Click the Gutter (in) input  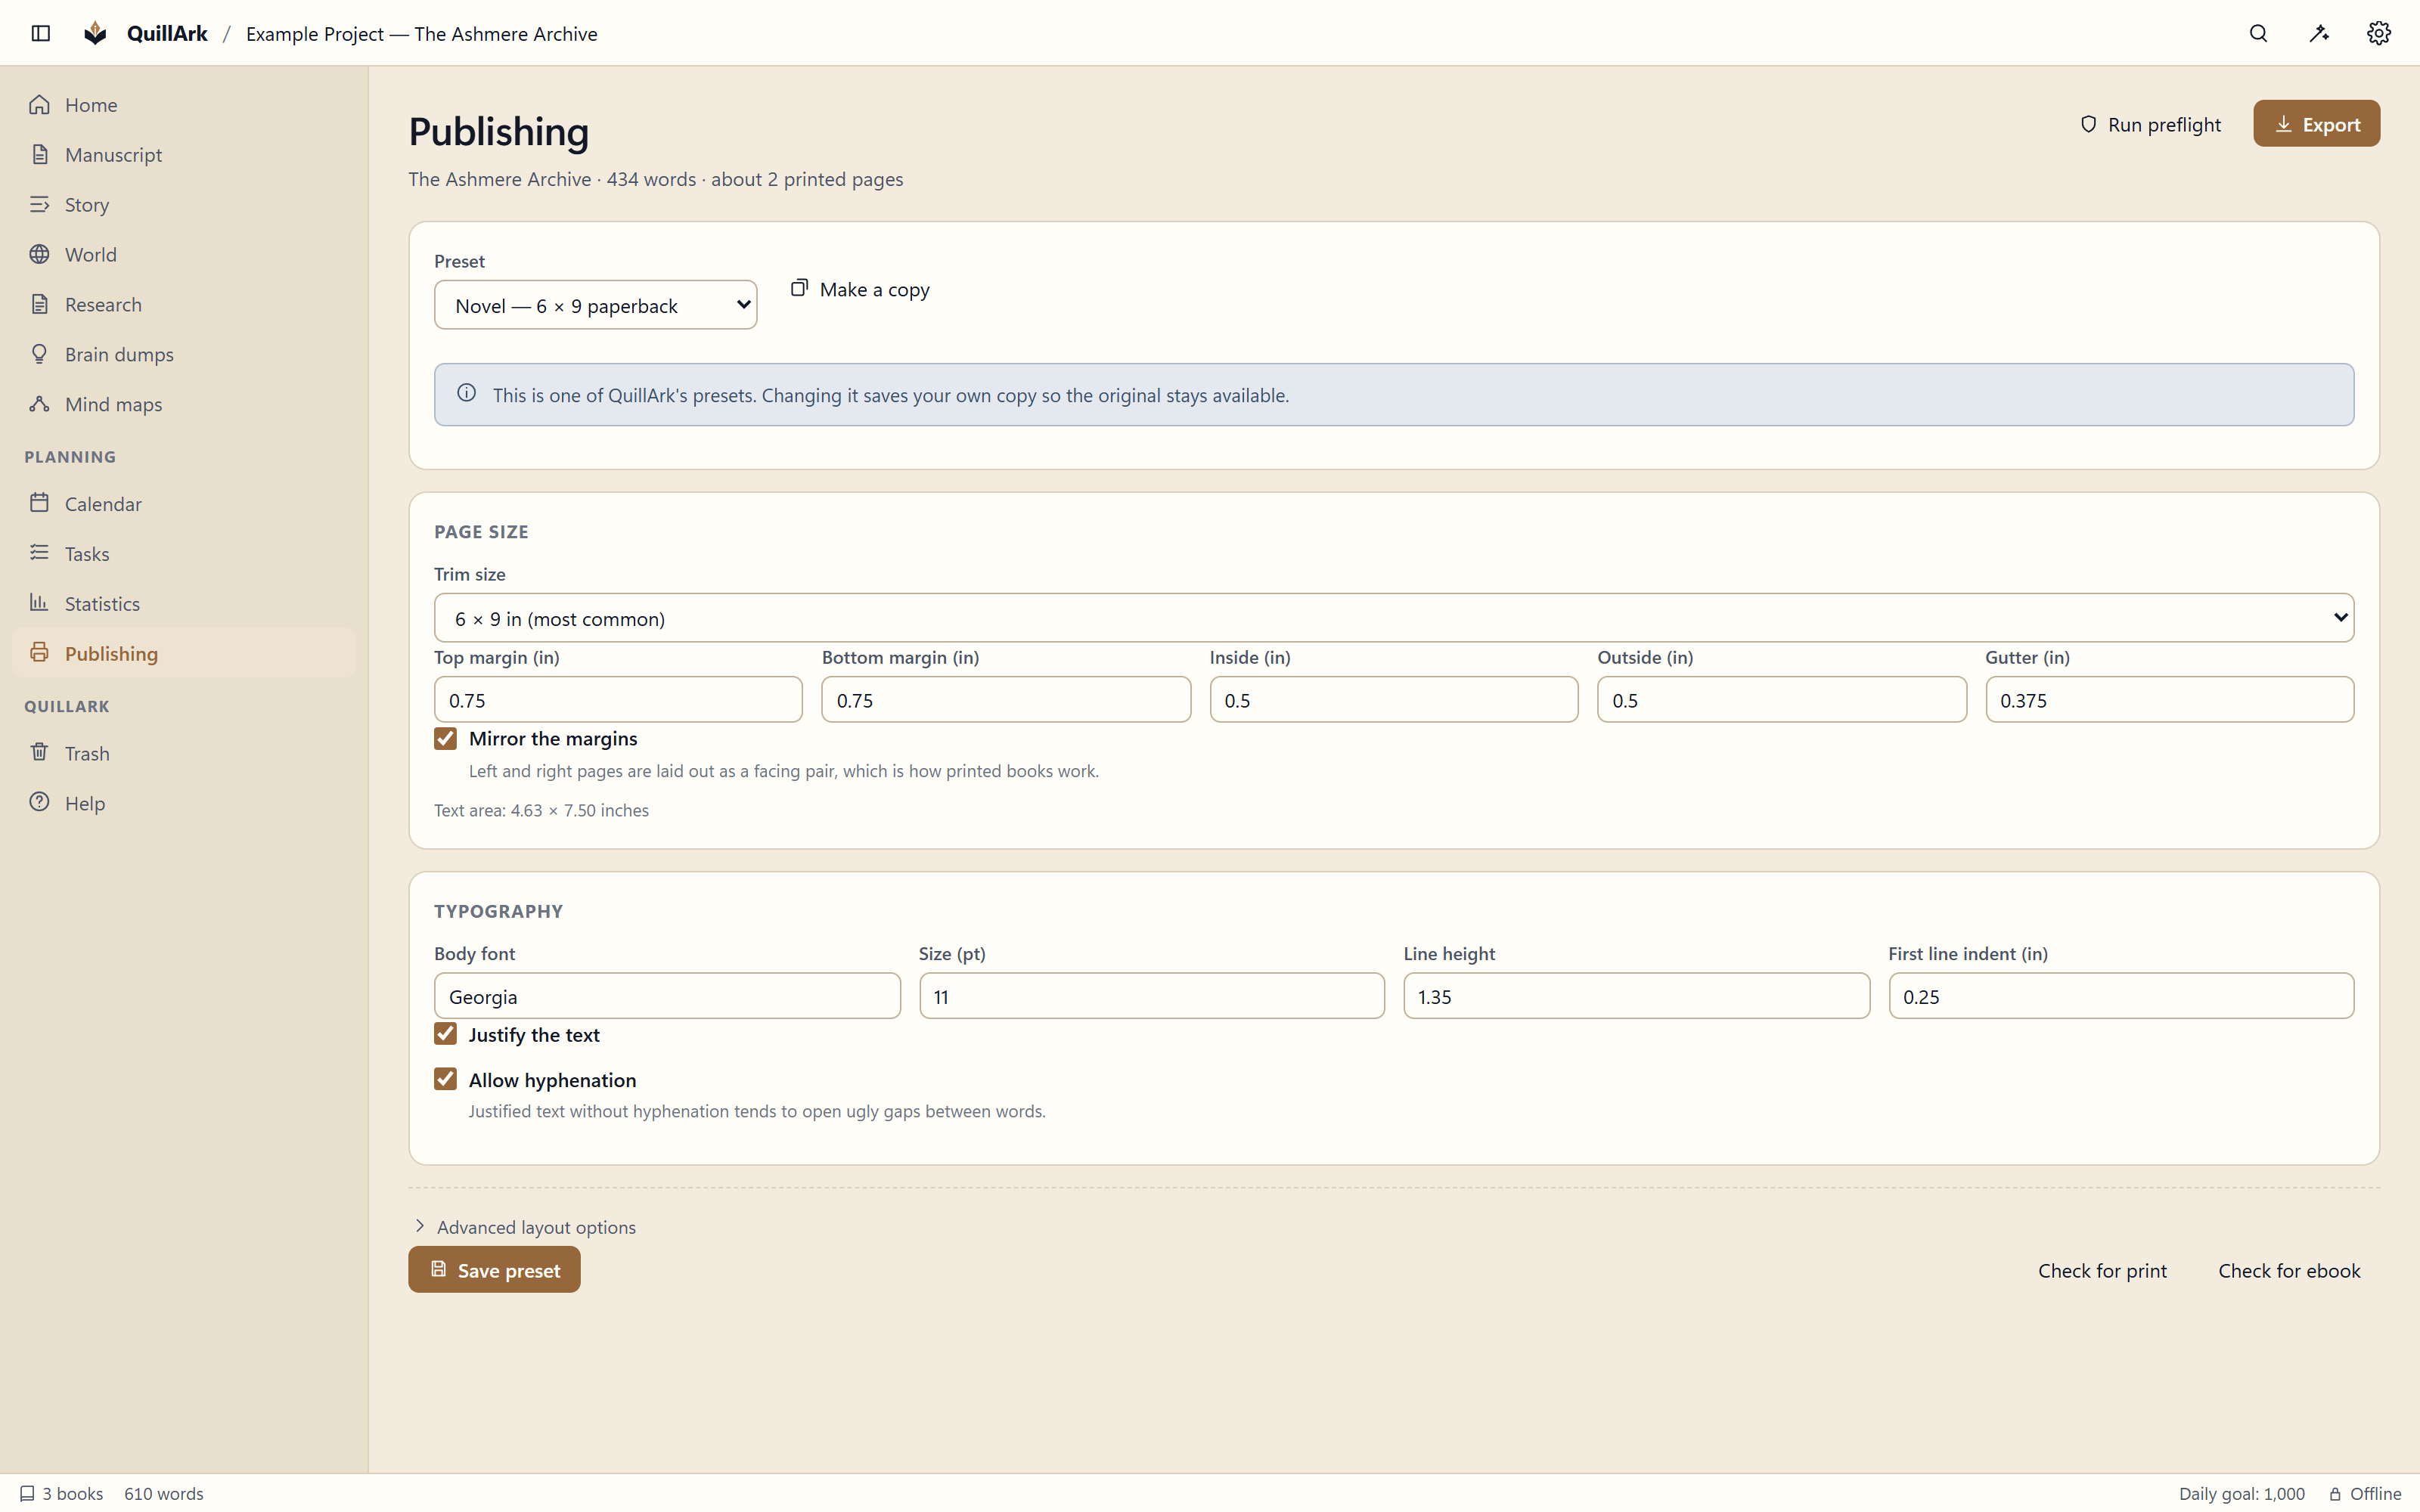pyautogui.click(x=2169, y=700)
